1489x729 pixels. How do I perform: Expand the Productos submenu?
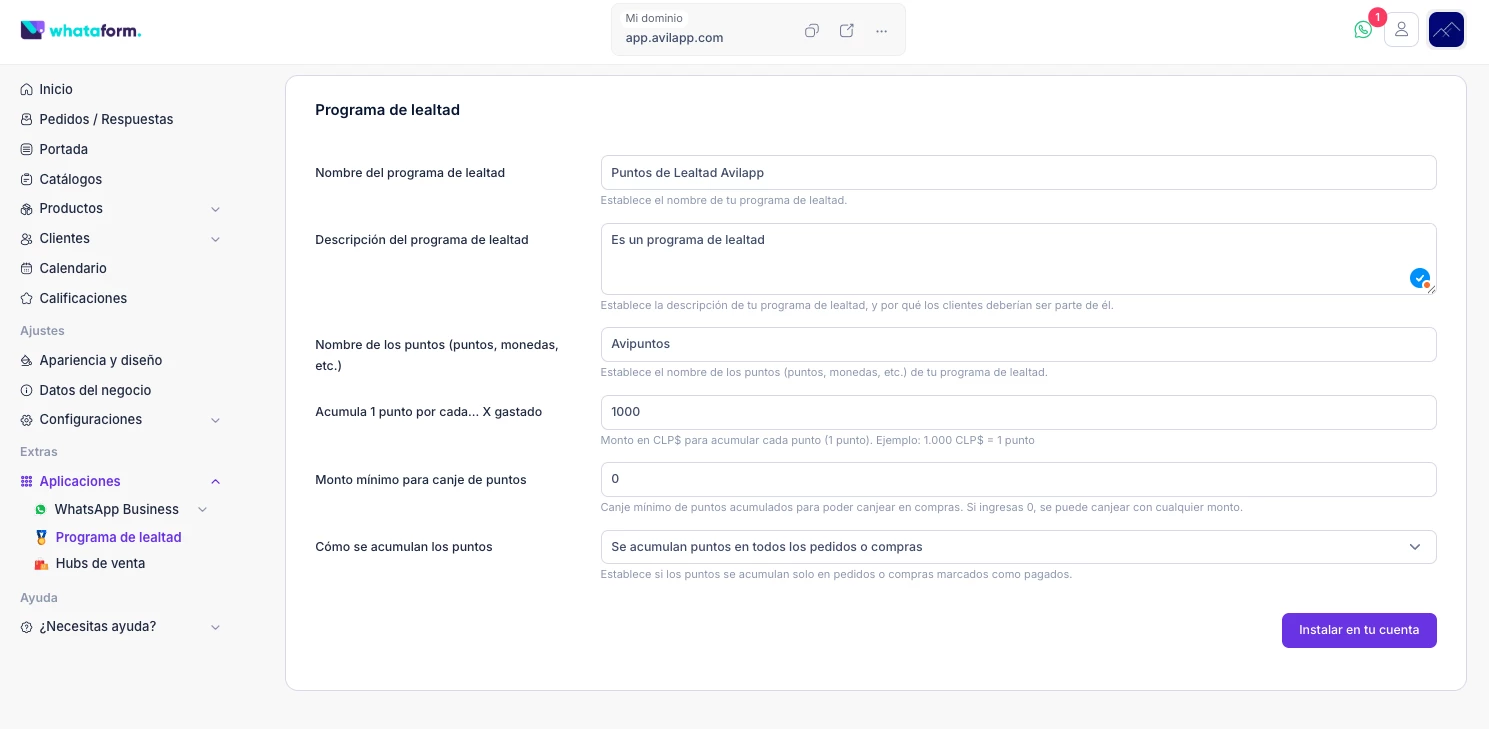coord(215,209)
